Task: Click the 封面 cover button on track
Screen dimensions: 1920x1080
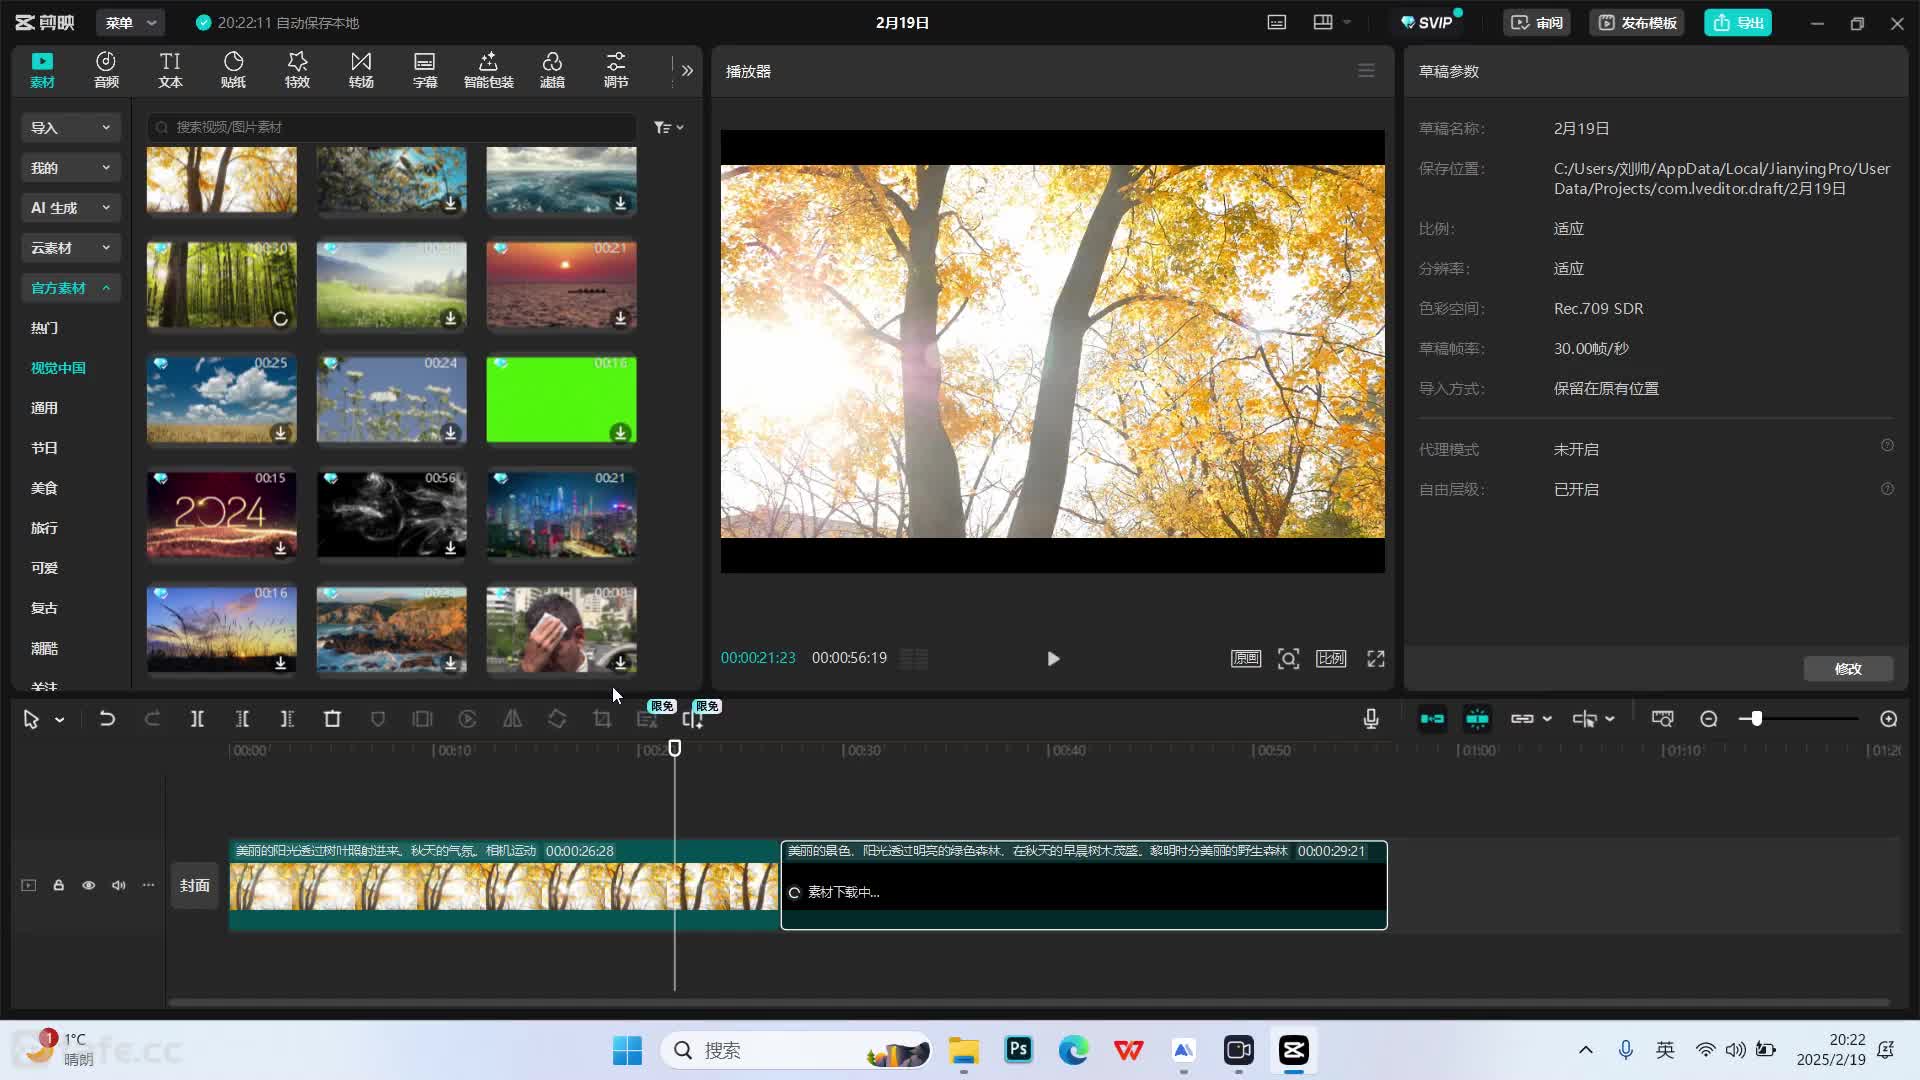Action: coord(195,885)
